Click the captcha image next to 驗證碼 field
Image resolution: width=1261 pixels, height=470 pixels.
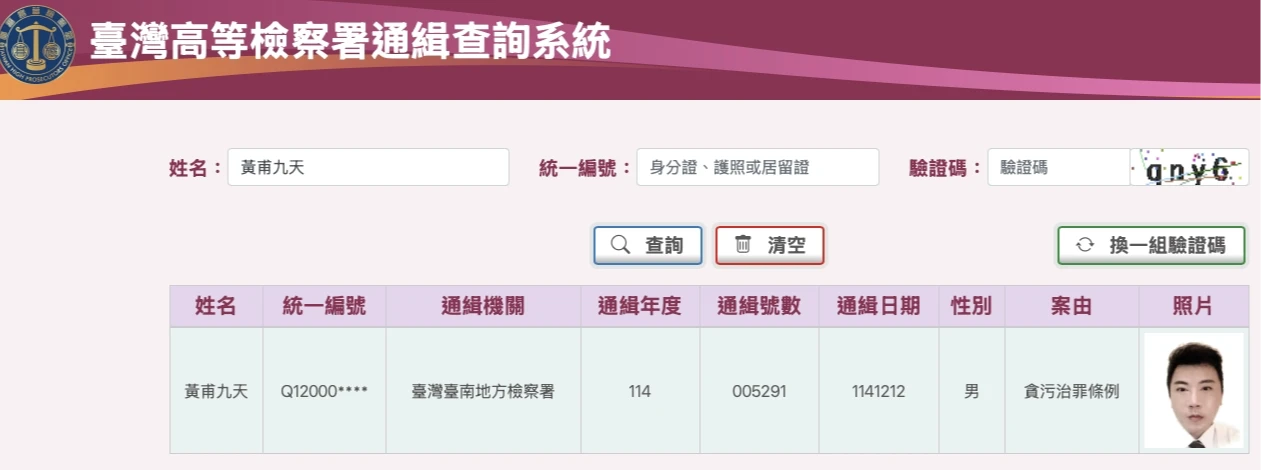point(1189,168)
